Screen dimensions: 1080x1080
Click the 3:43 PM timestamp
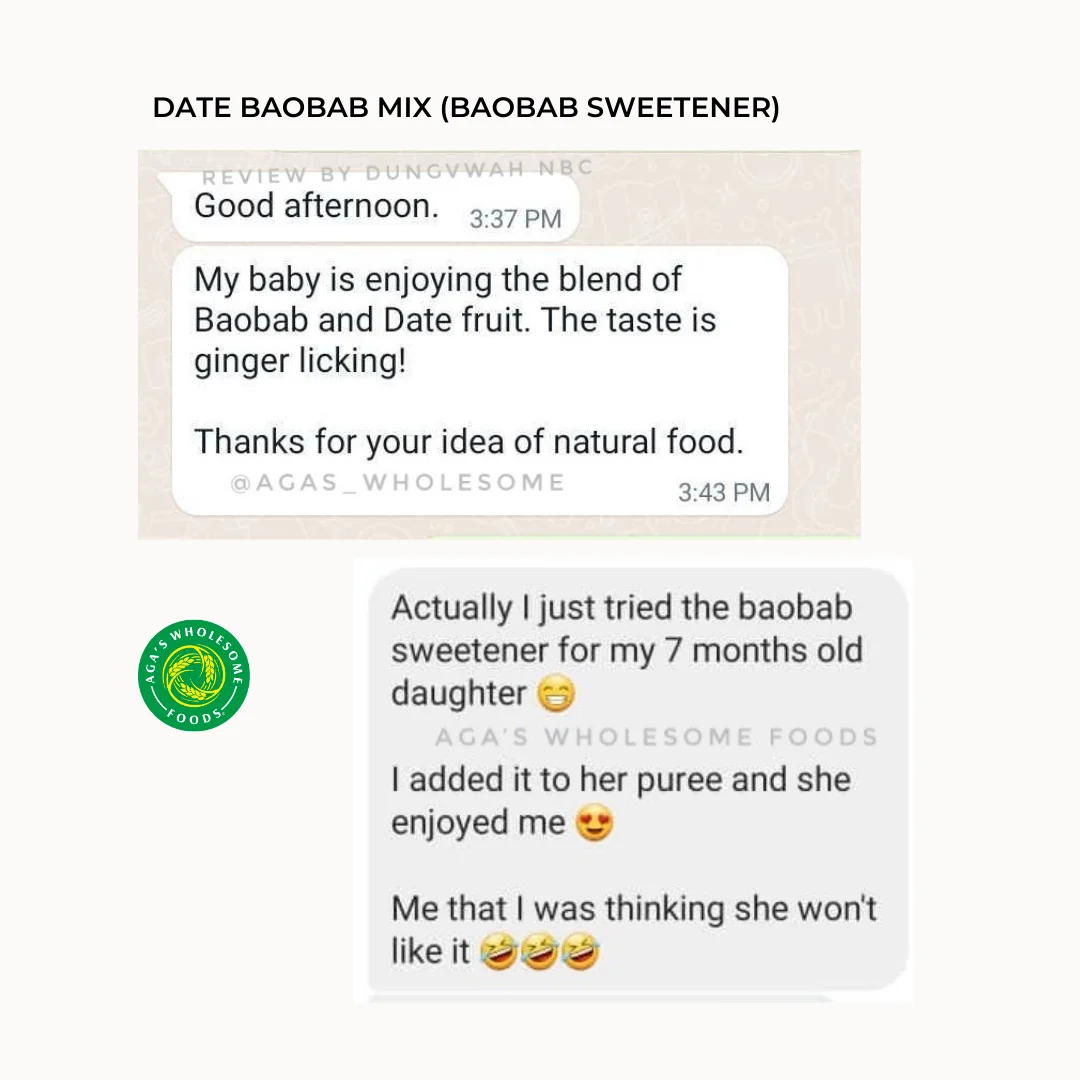click(724, 492)
